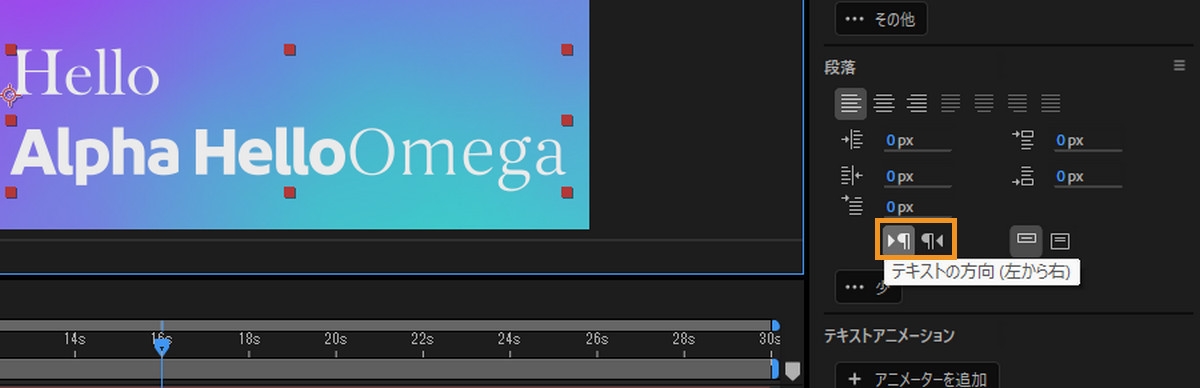Click the anchor point crosshair on text layer
This screenshot has width=1200, height=388.
click(x=10, y=95)
